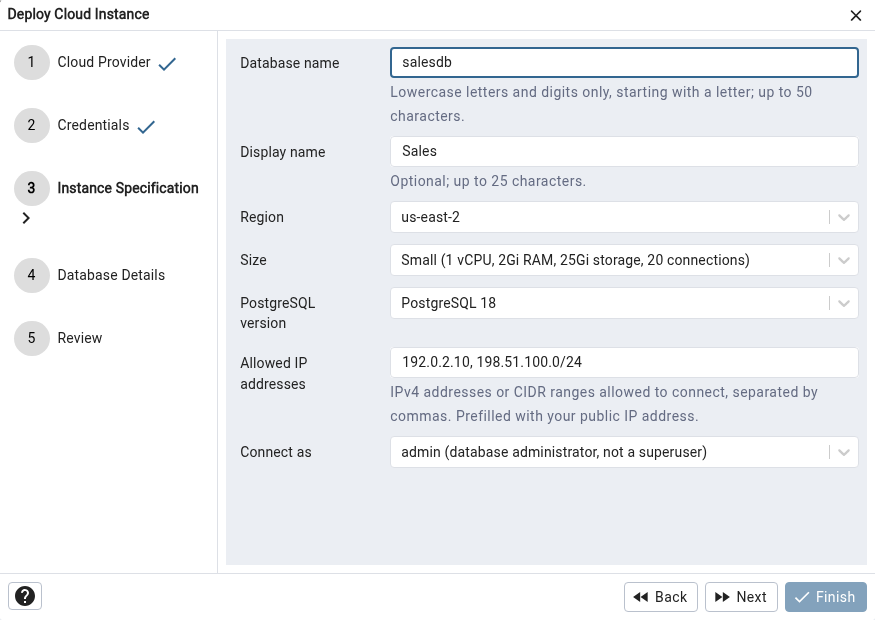This screenshot has height=620, width=875.
Task: Click the PostgreSQL 18 selected value
Action: click(x=449, y=303)
